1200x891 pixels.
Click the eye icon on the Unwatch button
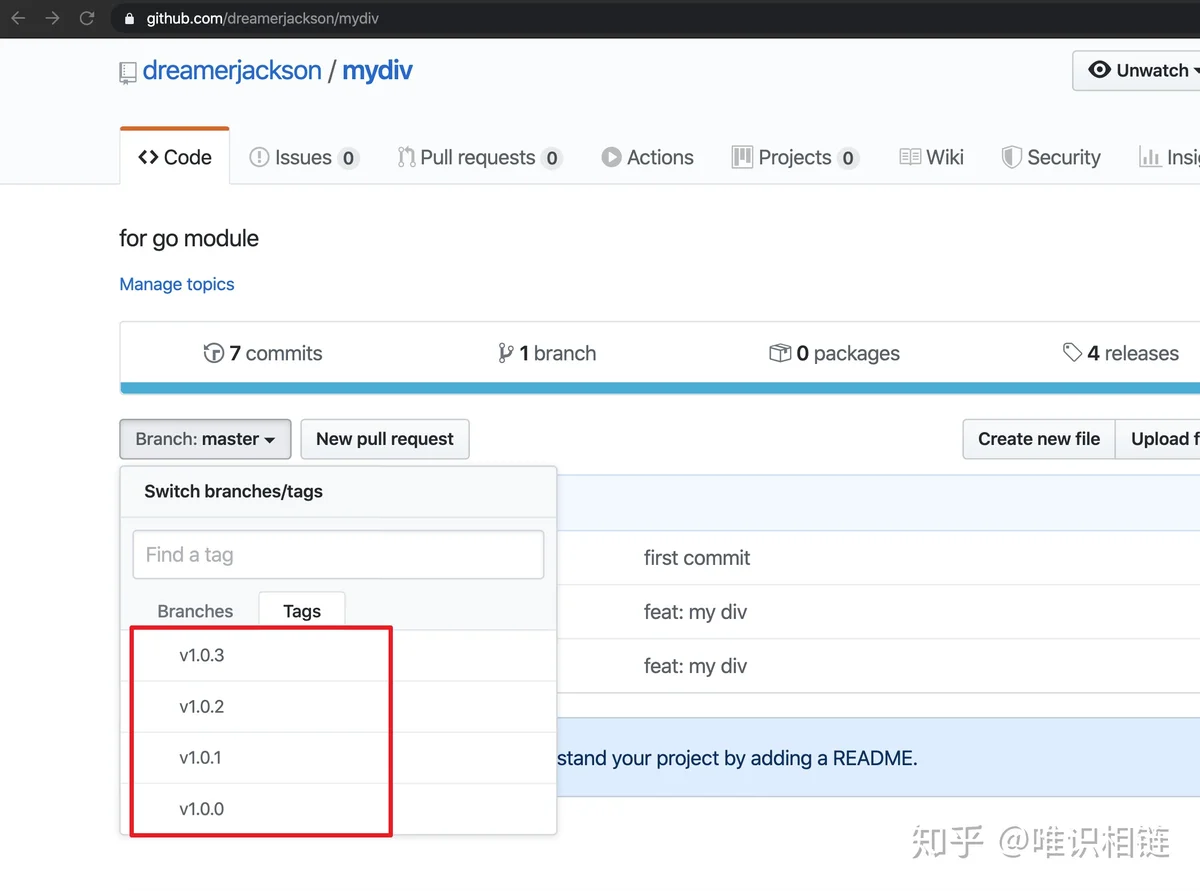pyautogui.click(x=1100, y=70)
